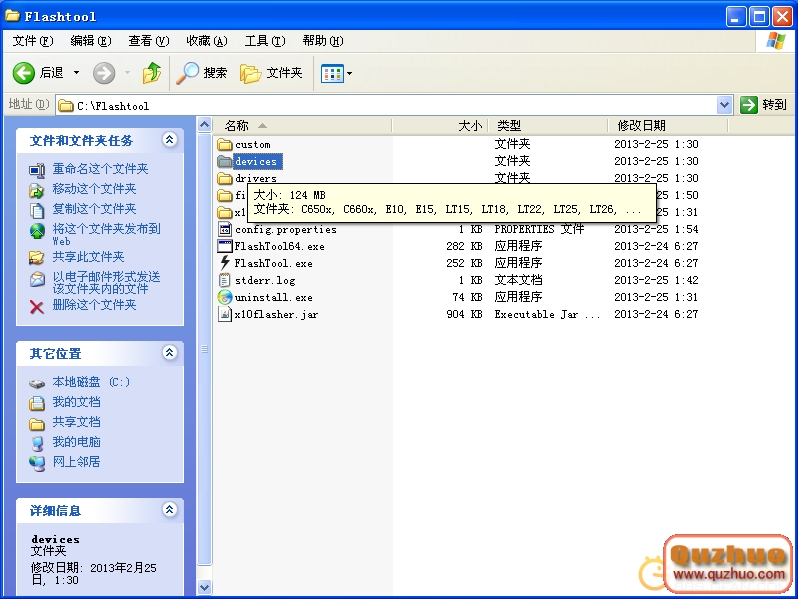Select the custom folder icon
798x599 pixels.
point(224,145)
